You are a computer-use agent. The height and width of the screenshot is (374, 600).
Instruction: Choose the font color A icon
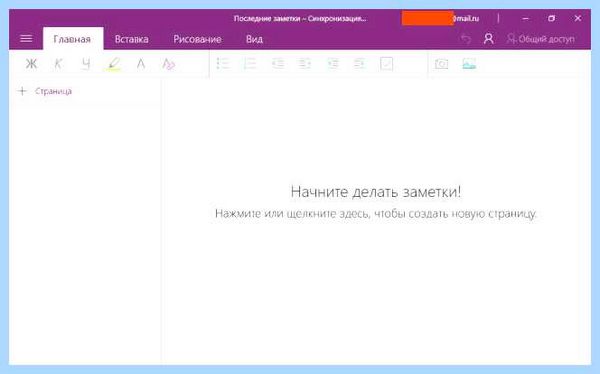[x=141, y=64]
